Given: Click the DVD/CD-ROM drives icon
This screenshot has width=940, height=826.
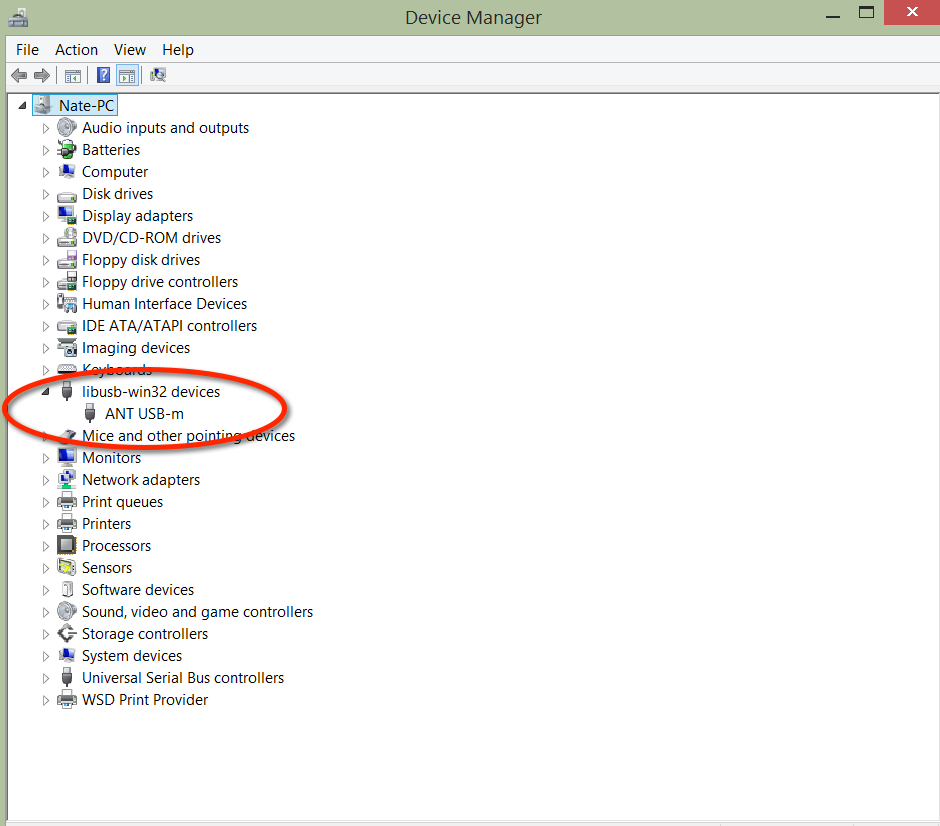Looking at the screenshot, I should (x=67, y=237).
